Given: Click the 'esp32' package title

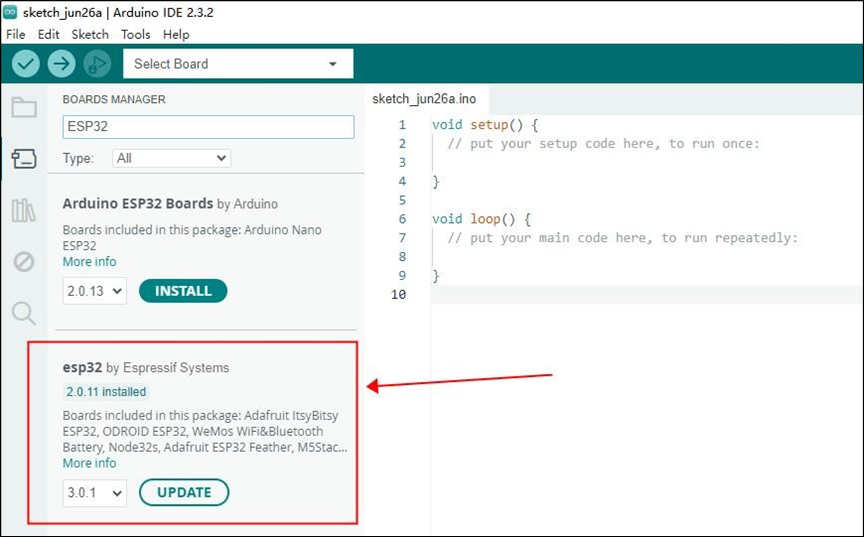Looking at the screenshot, I should point(82,367).
